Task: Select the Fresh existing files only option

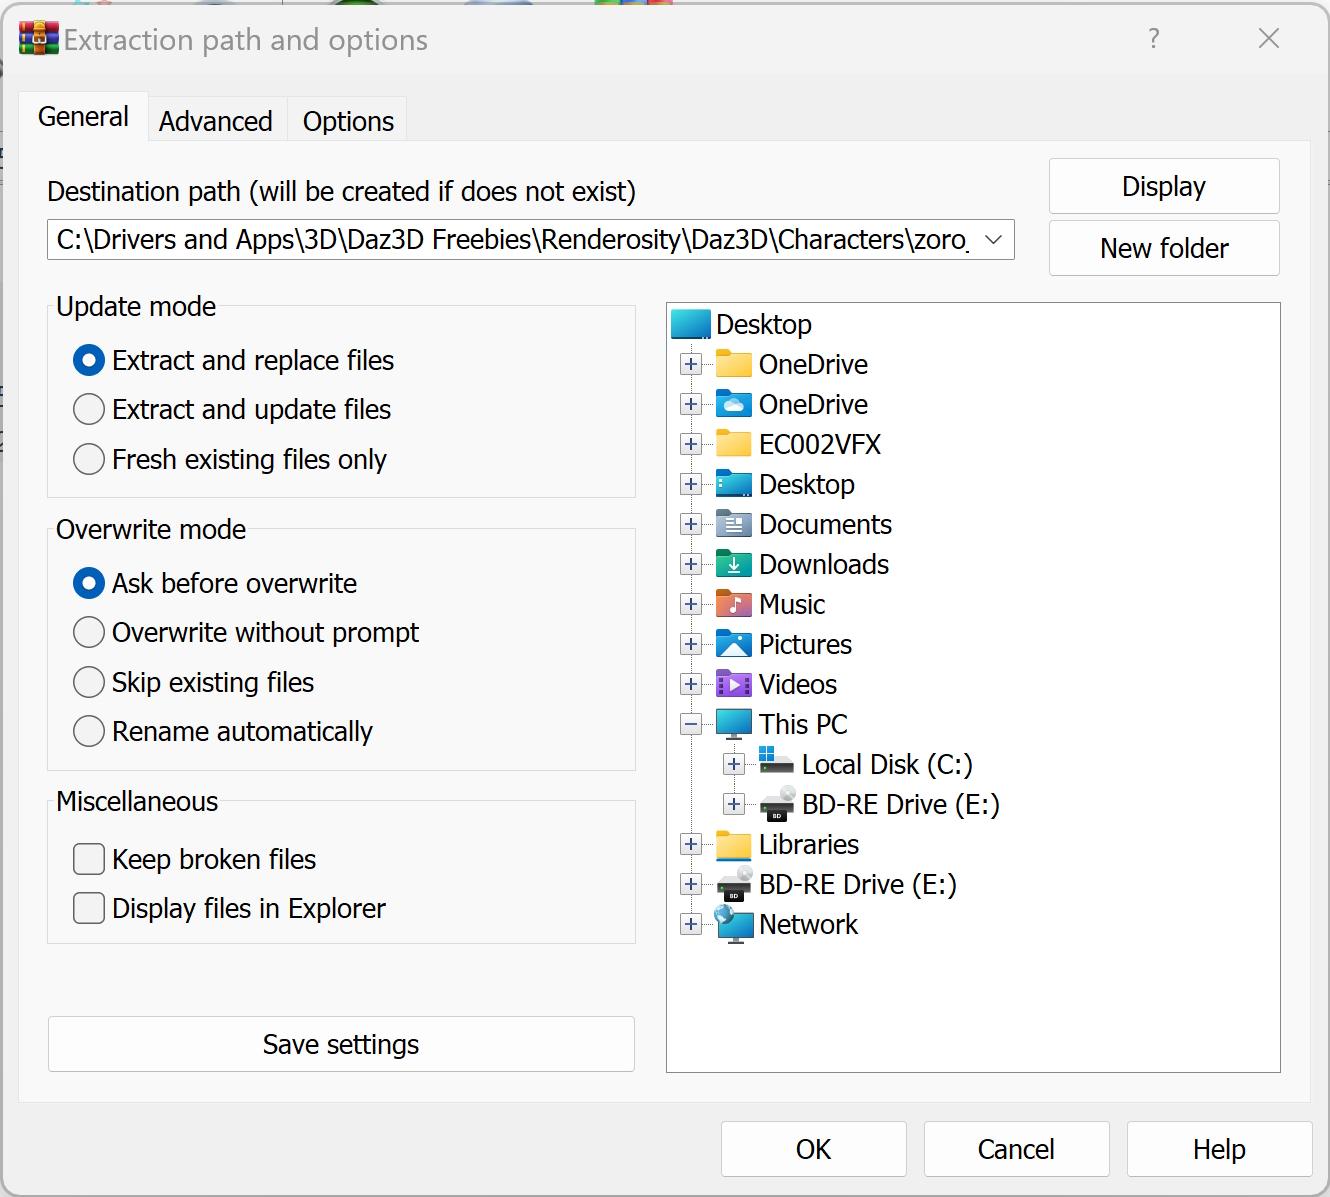Action: click(89, 458)
